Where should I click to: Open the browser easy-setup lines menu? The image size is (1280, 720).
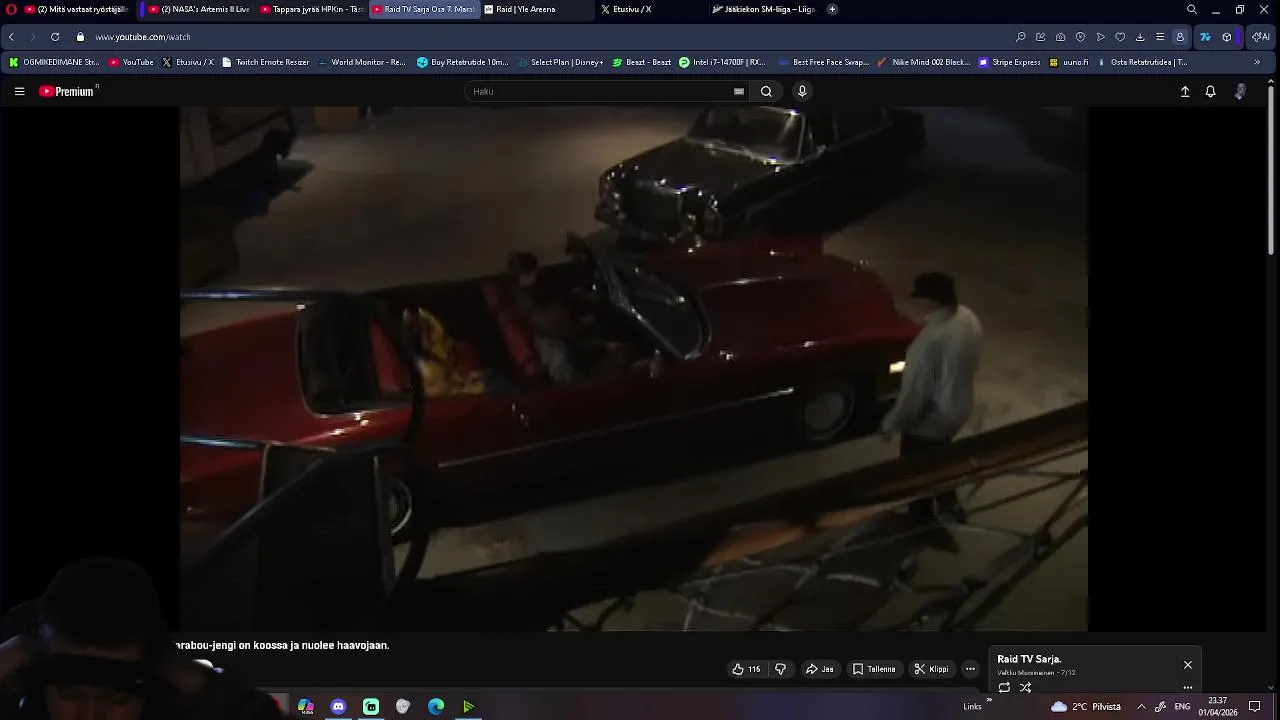(x=1160, y=37)
